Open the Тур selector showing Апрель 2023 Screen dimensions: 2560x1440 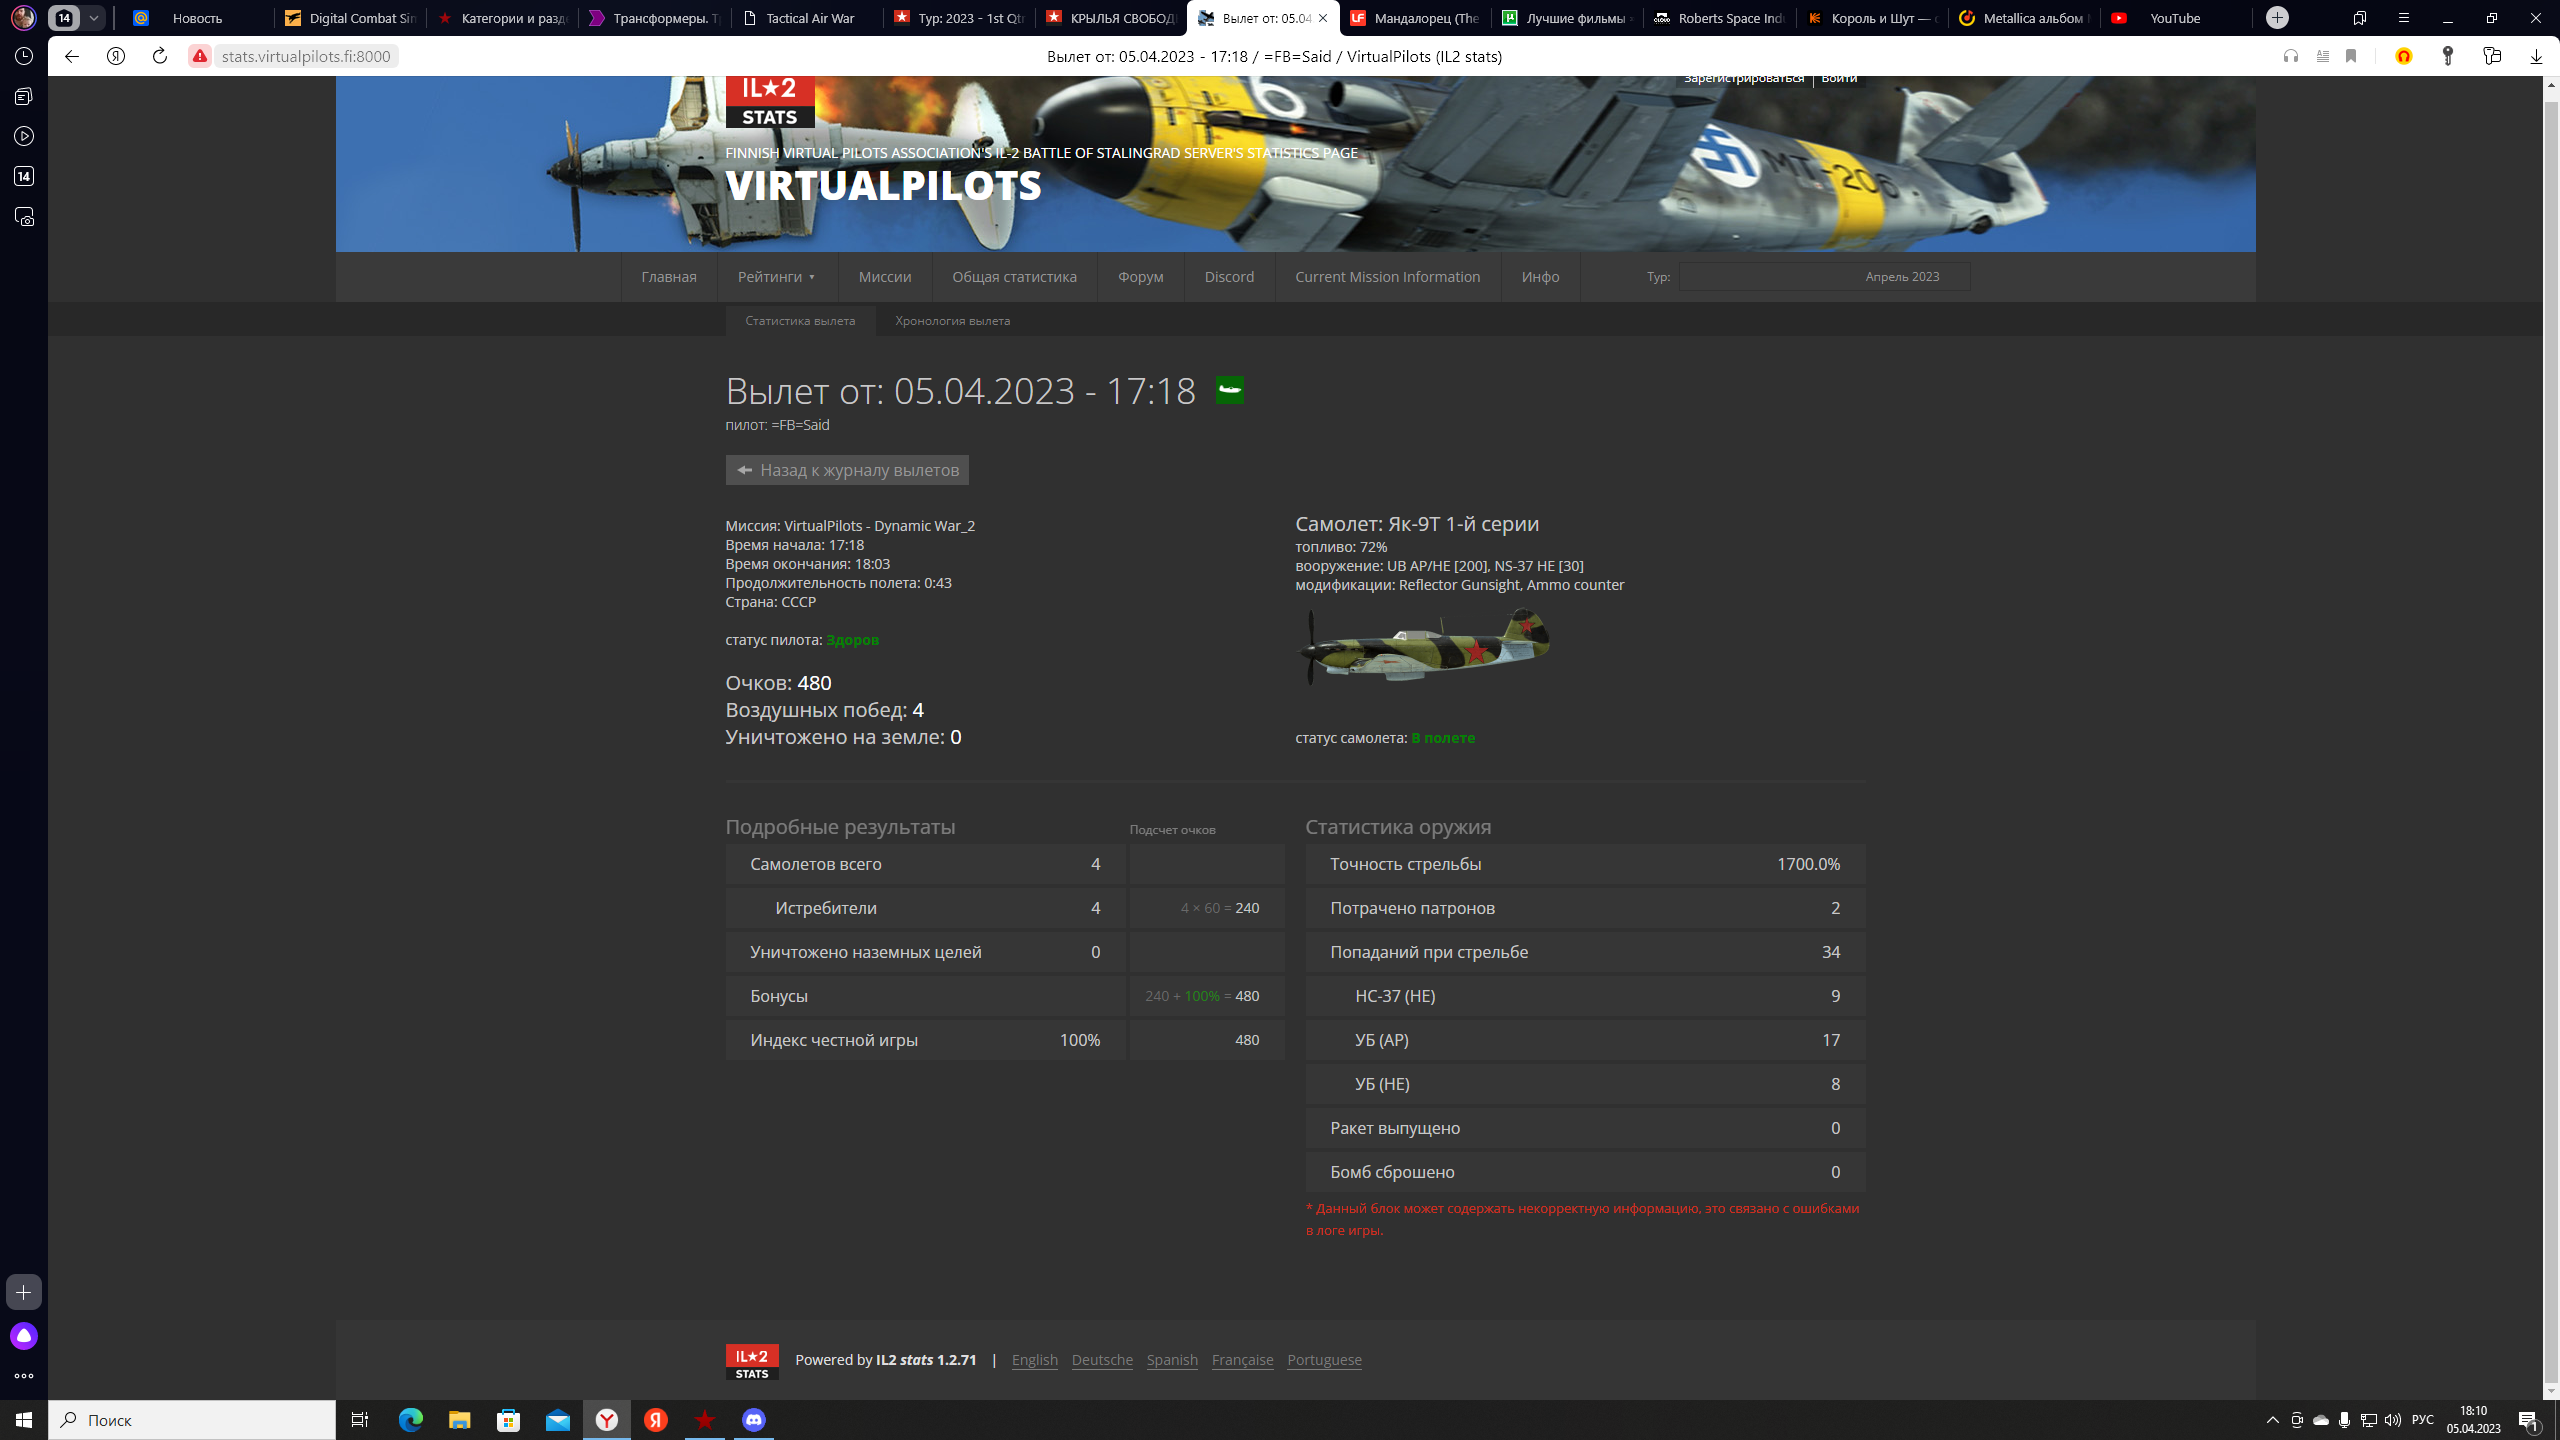tap(1824, 277)
